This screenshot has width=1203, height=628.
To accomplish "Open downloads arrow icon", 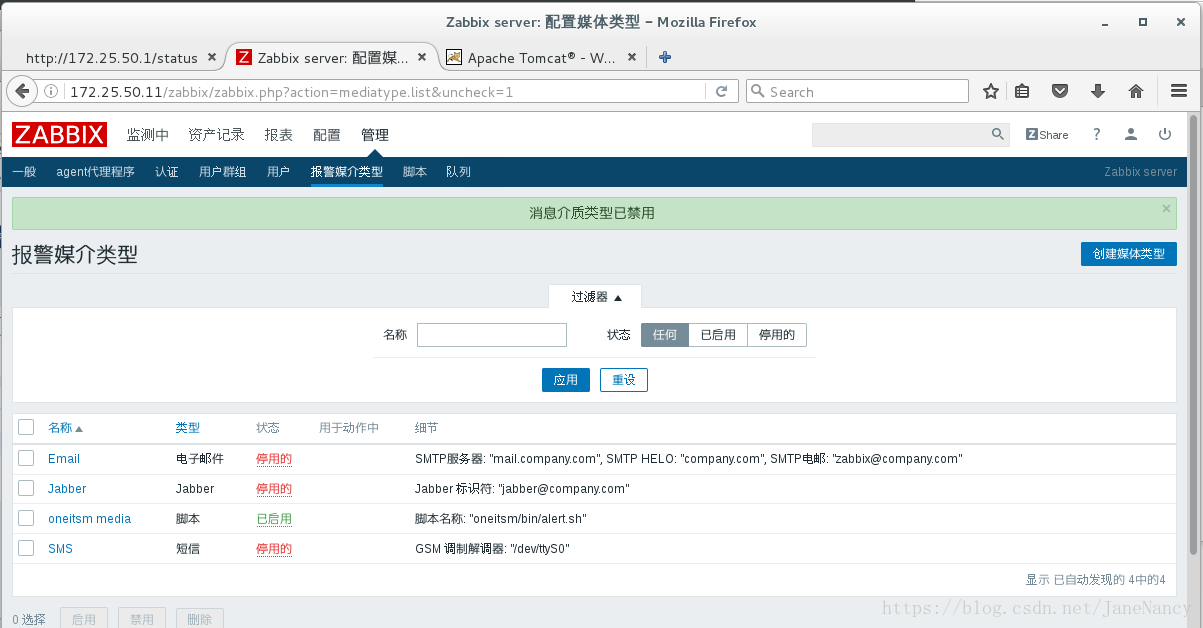I will pos(1098,92).
